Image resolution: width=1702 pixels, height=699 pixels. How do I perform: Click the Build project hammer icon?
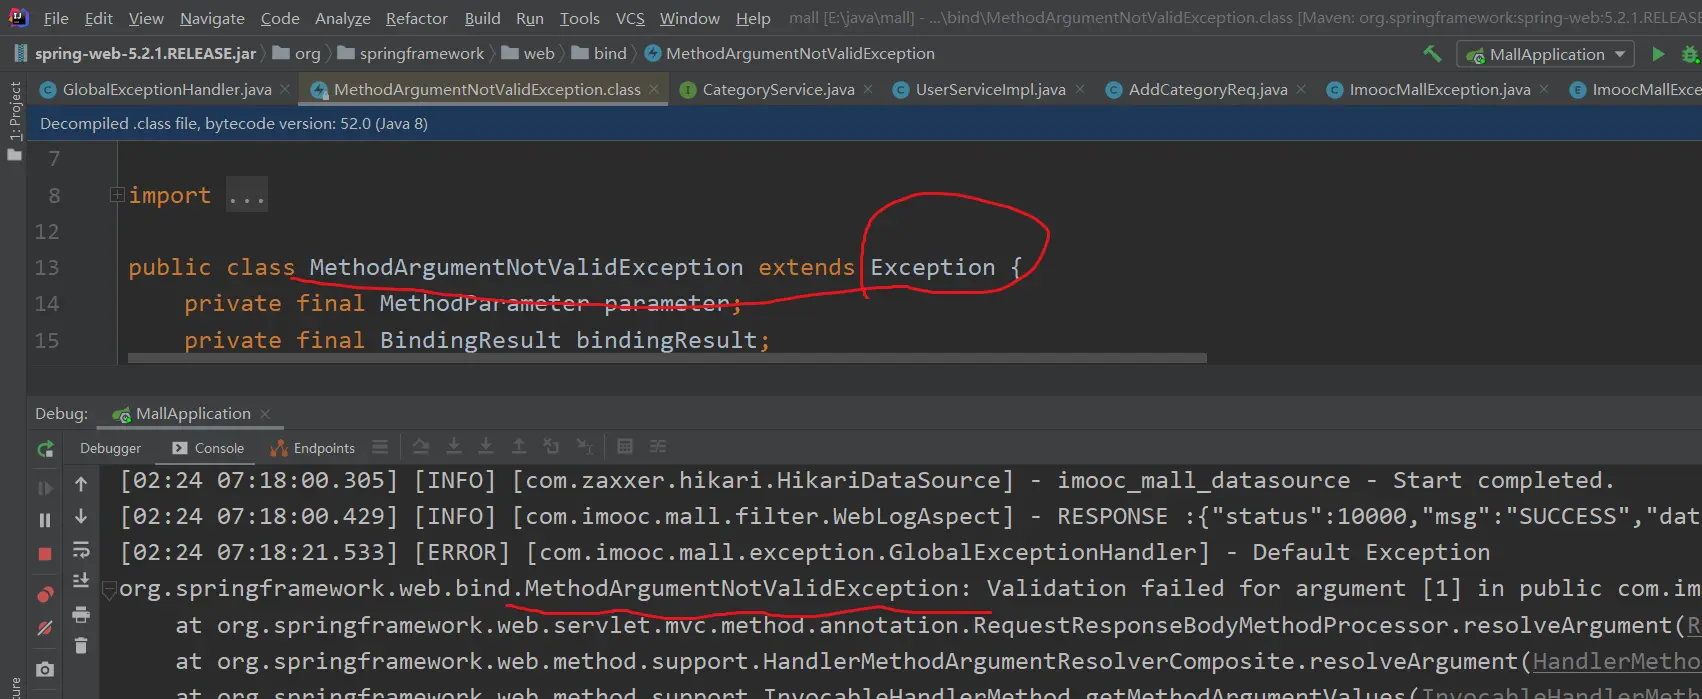point(1432,54)
